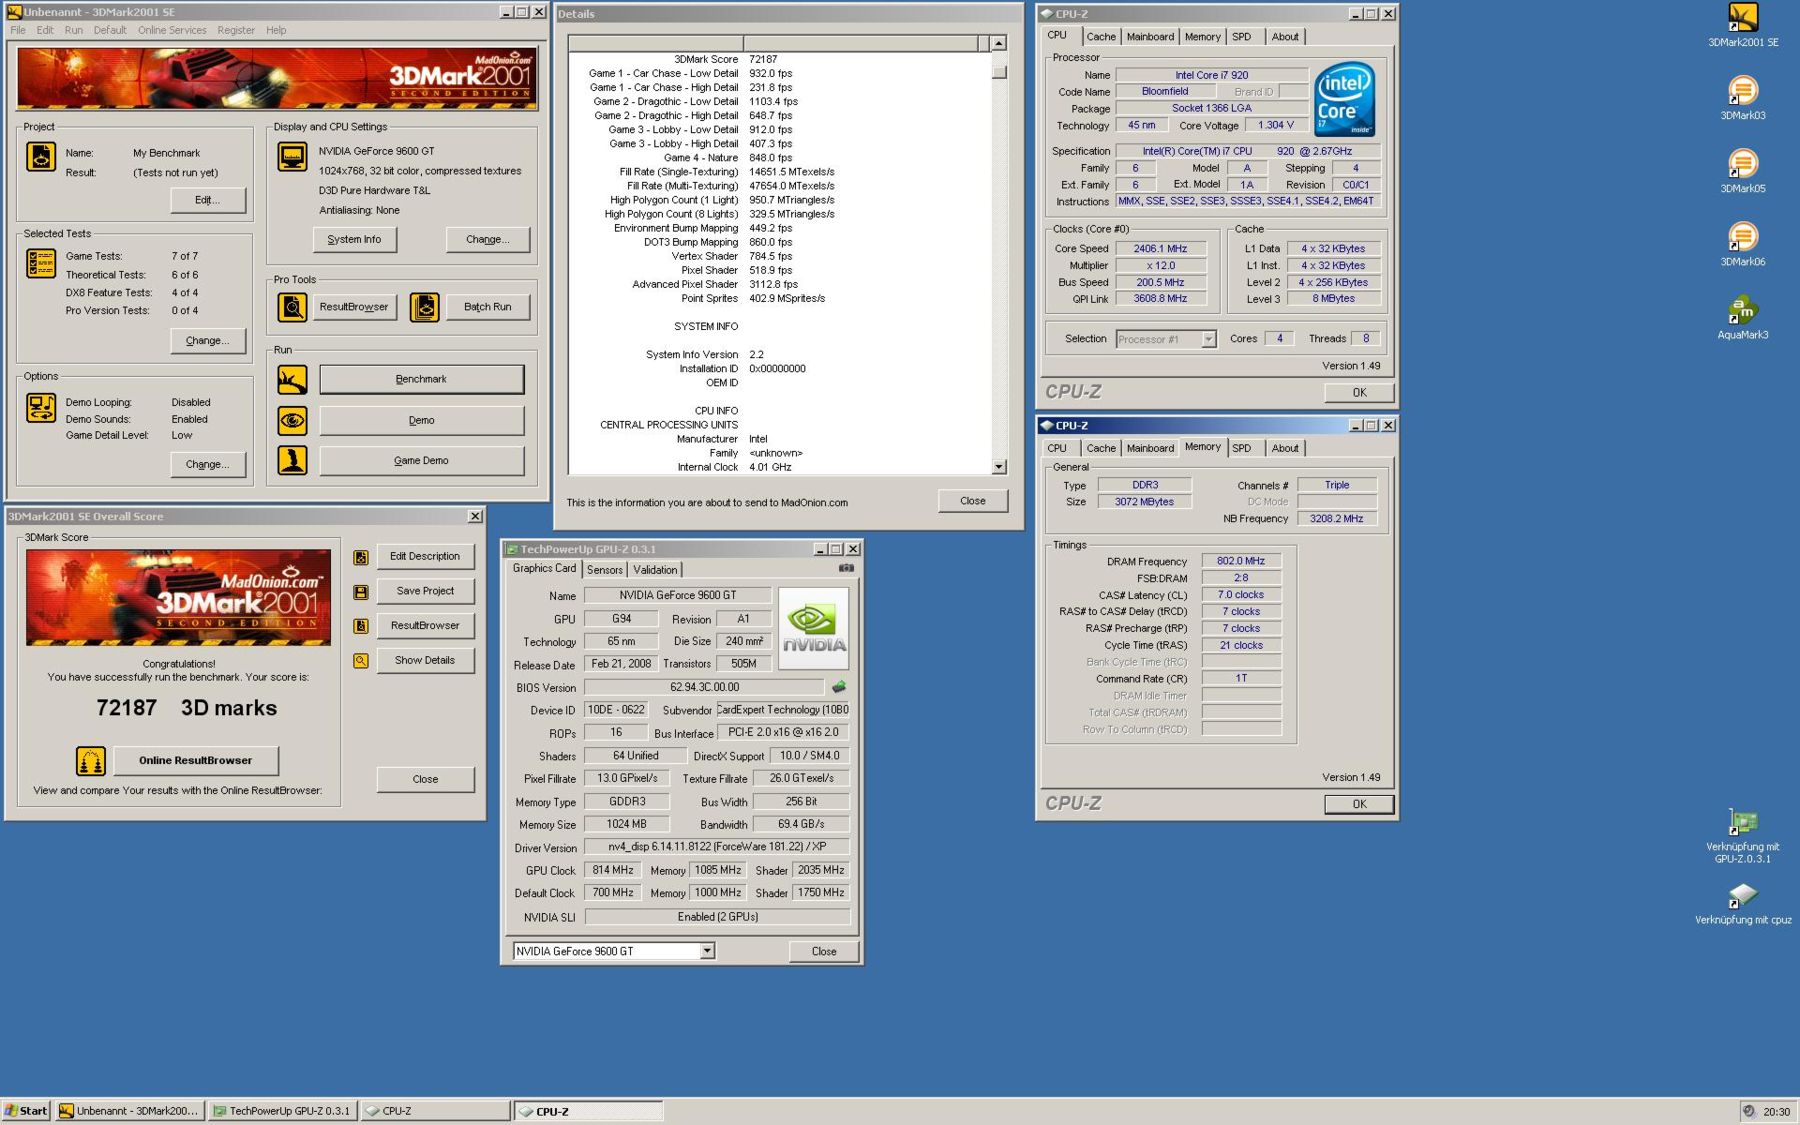Open AquaMark3 desktop shortcut
The height and width of the screenshot is (1125, 1800).
[x=1742, y=317]
